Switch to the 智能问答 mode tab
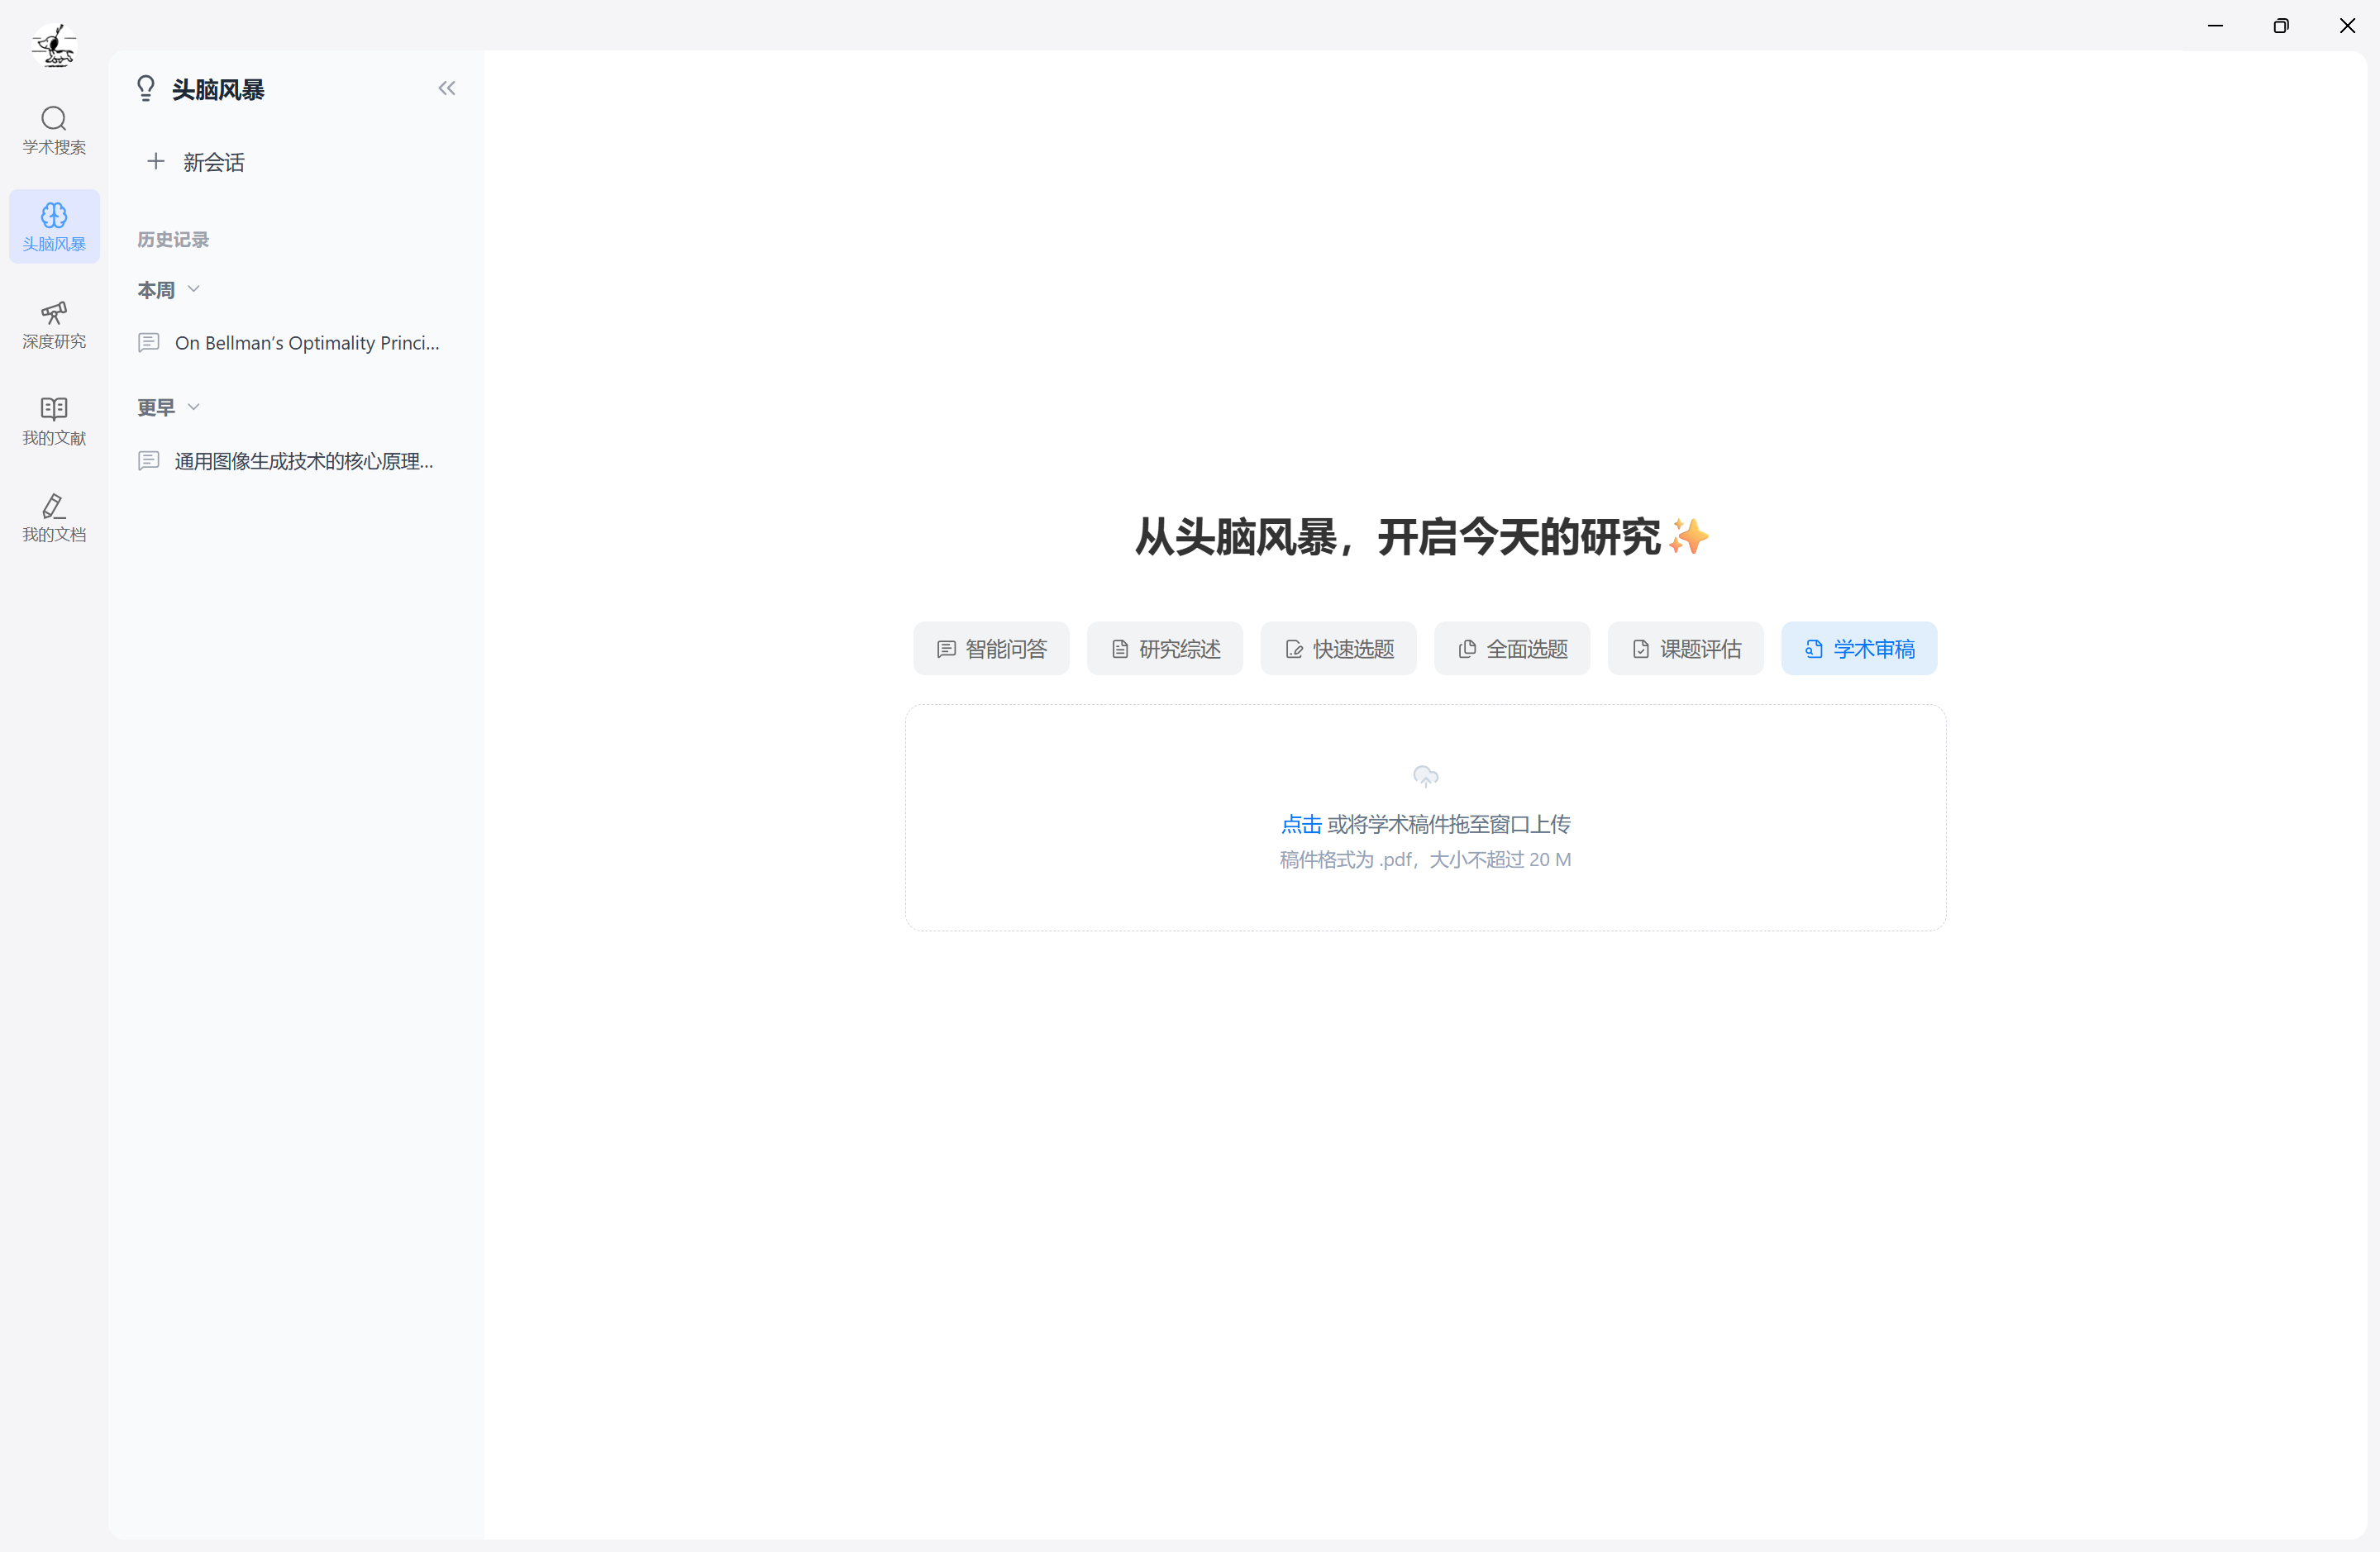Screen dimensions: 2380x1552 coord(991,649)
